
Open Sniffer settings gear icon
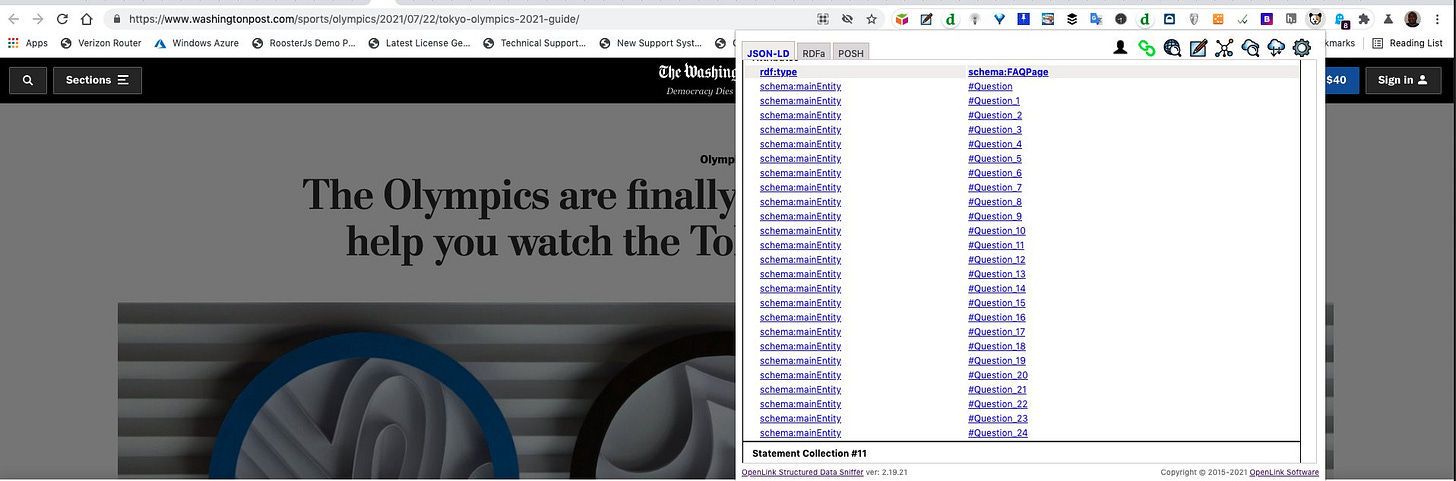click(x=1302, y=47)
